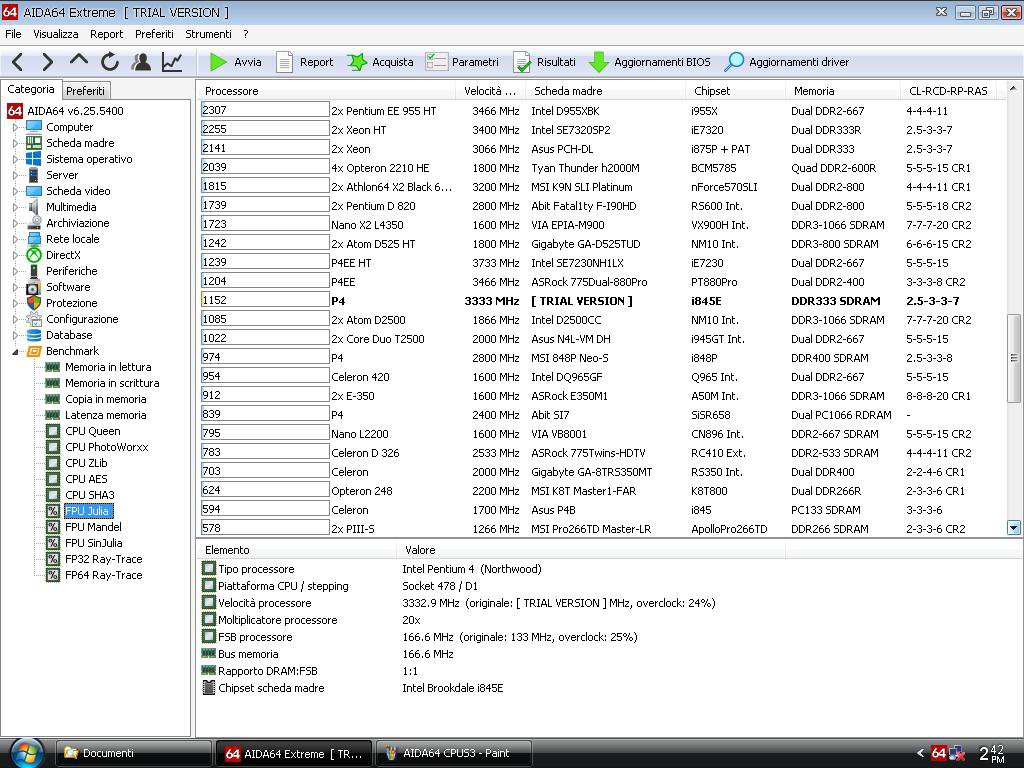Expand the Computer tree node
The image size is (1024, 768).
click(15, 127)
